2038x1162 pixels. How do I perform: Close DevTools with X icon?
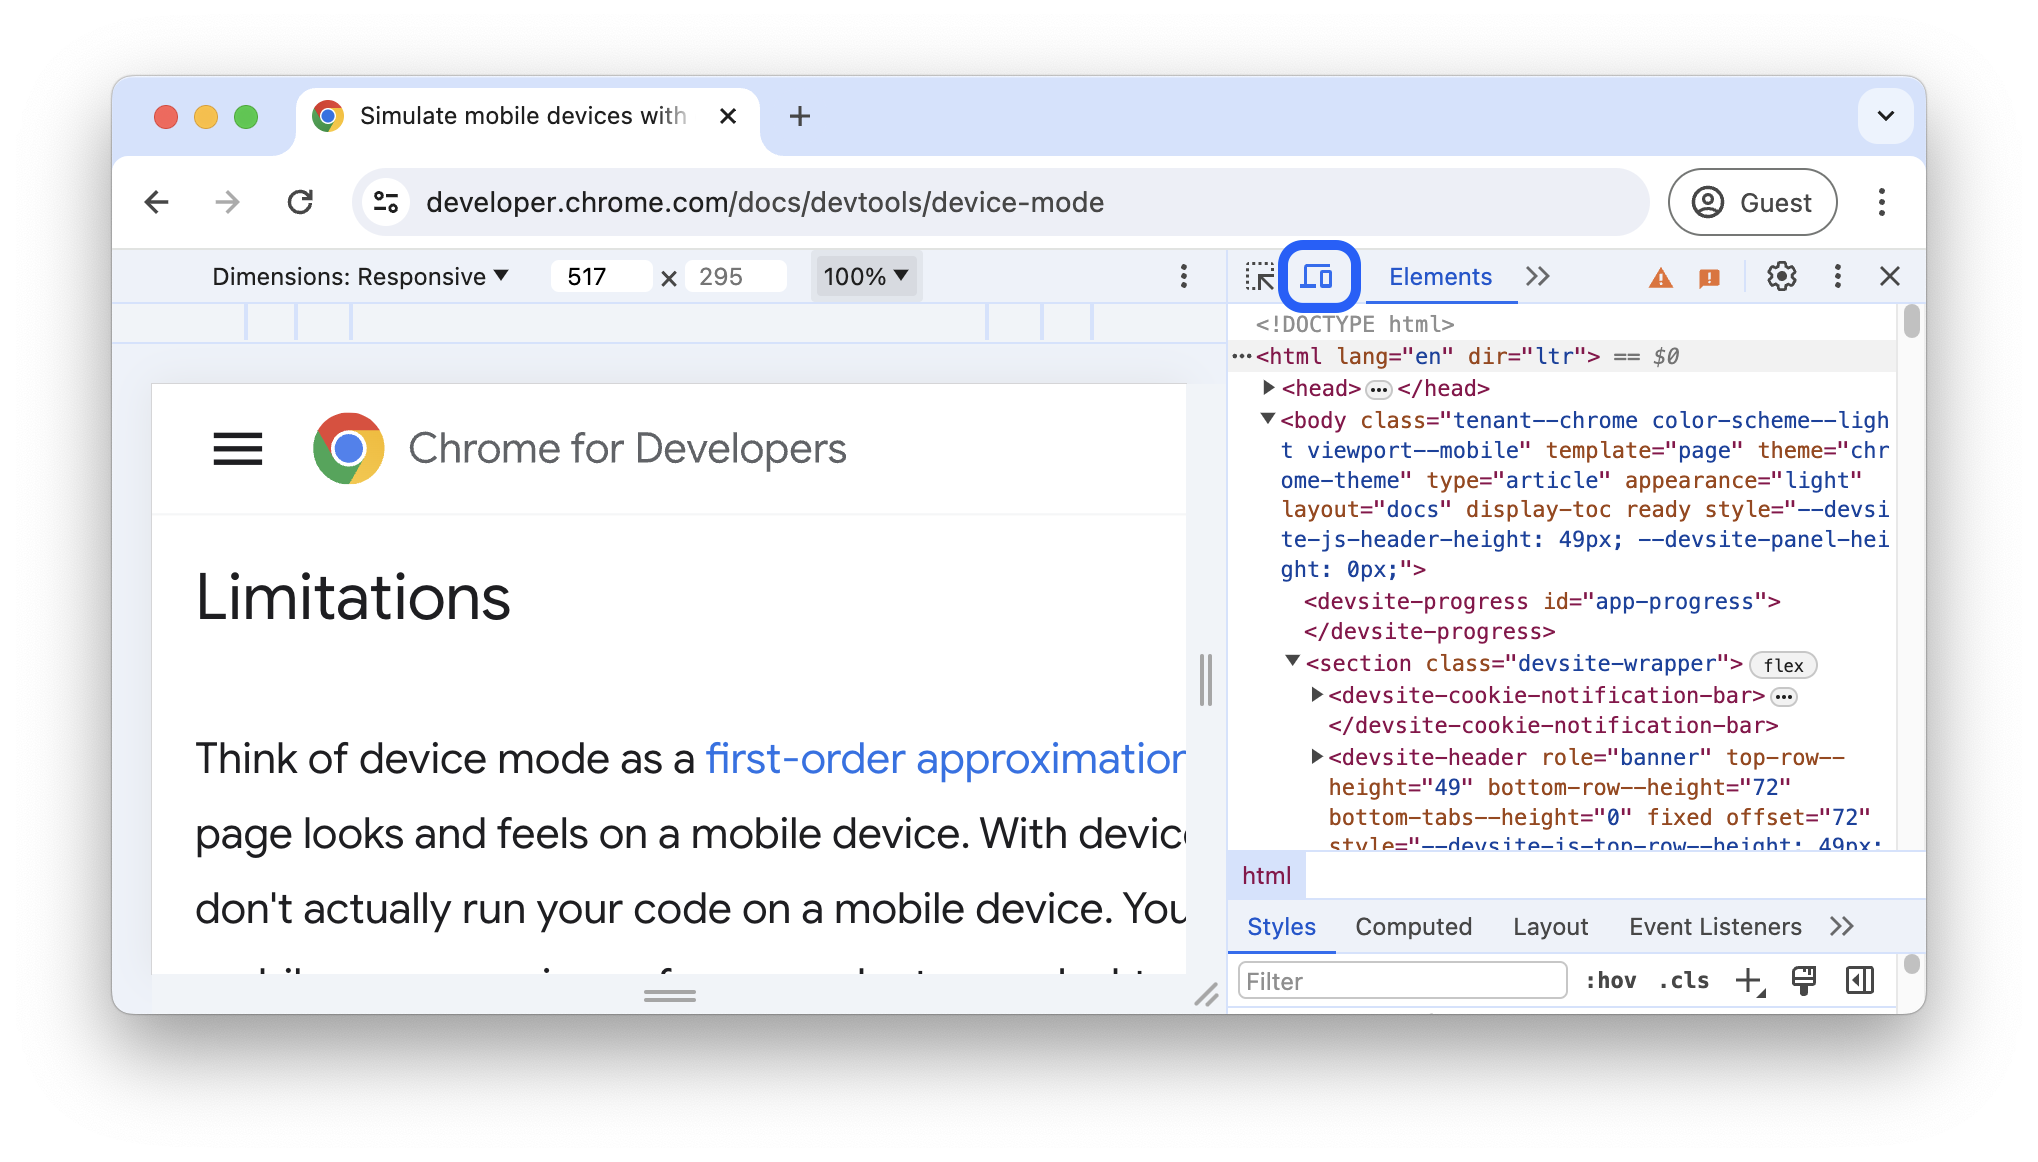1892,274
